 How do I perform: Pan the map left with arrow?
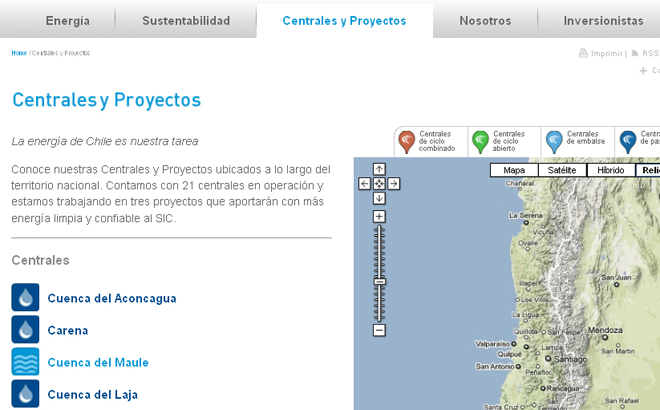pyautogui.click(x=365, y=184)
